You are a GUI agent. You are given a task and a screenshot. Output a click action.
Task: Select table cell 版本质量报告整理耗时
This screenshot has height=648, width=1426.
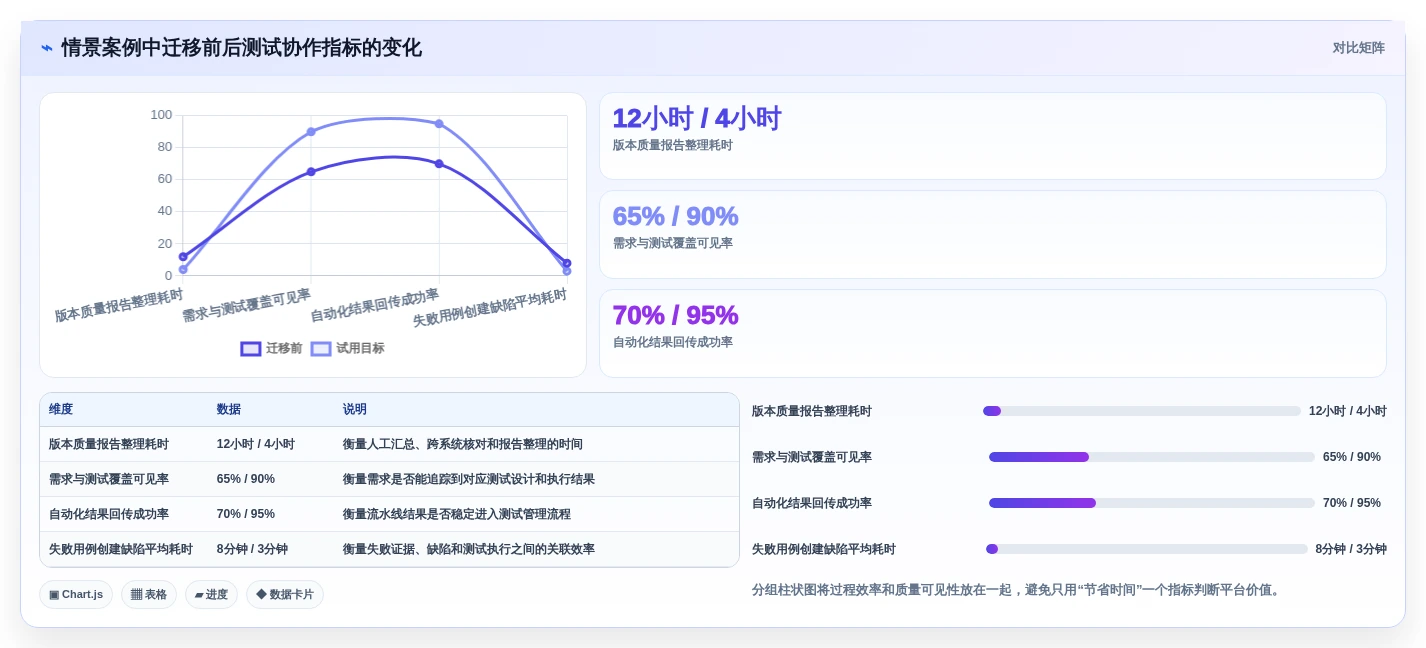109,444
